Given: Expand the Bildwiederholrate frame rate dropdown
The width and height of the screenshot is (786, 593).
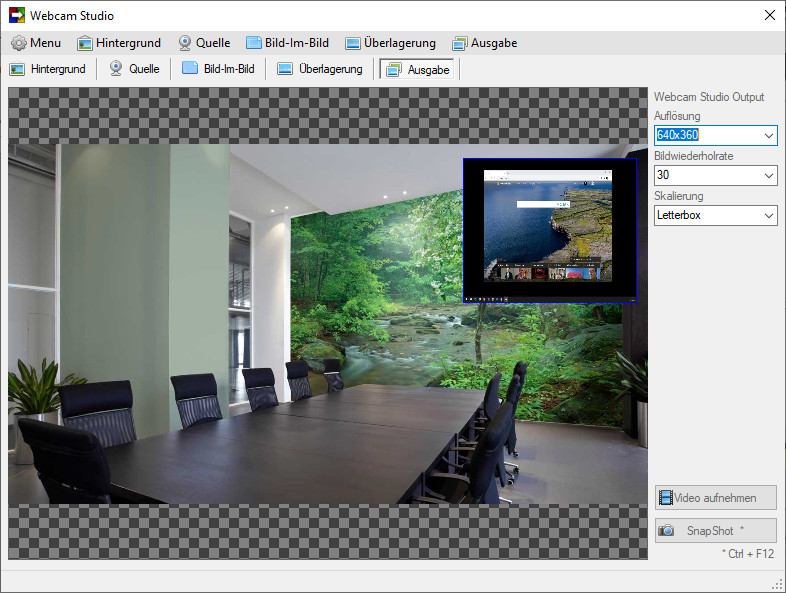Looking at the screenshot, I should (x=768, y=175).
